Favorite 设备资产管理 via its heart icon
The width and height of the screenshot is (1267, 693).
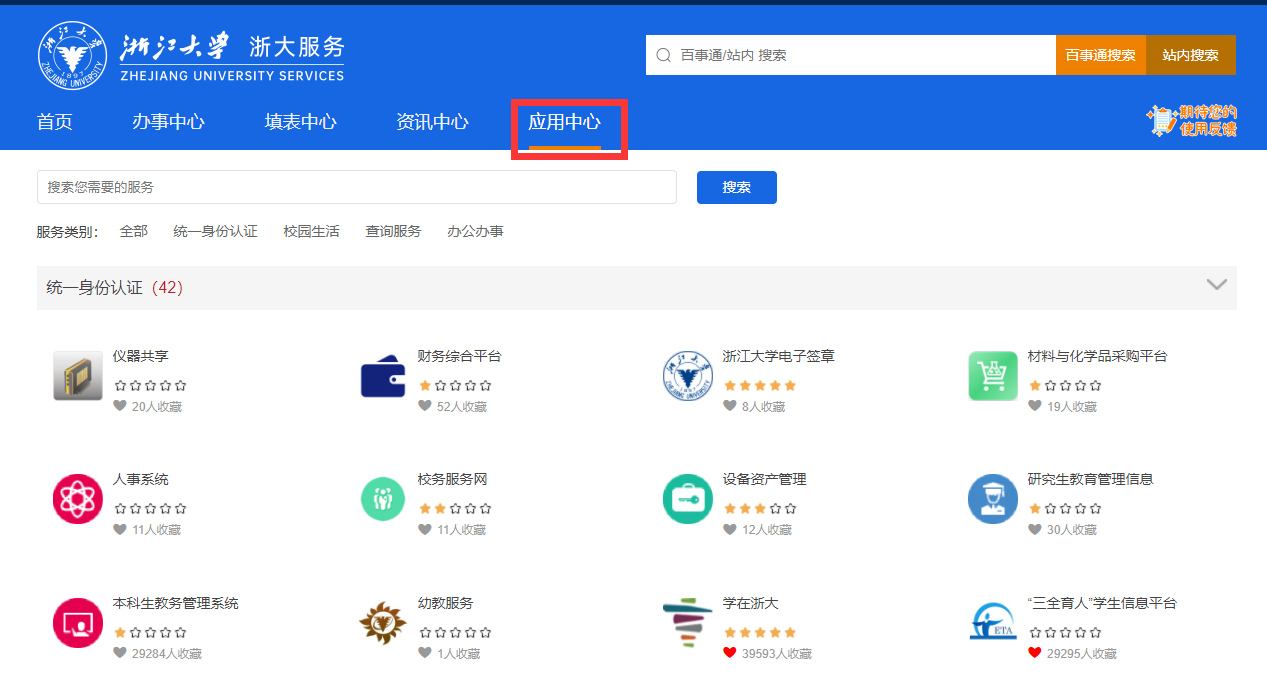[x=730, y=530]
